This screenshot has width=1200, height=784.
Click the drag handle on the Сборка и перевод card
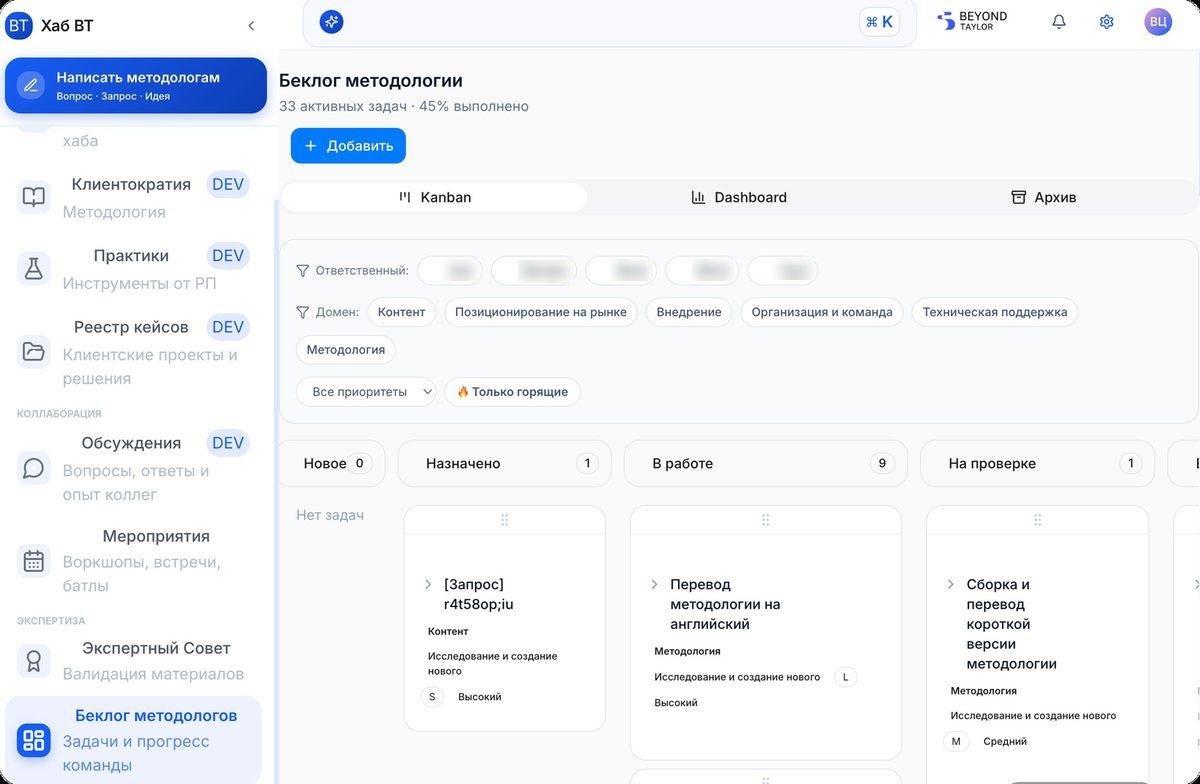coord(1038,520)
